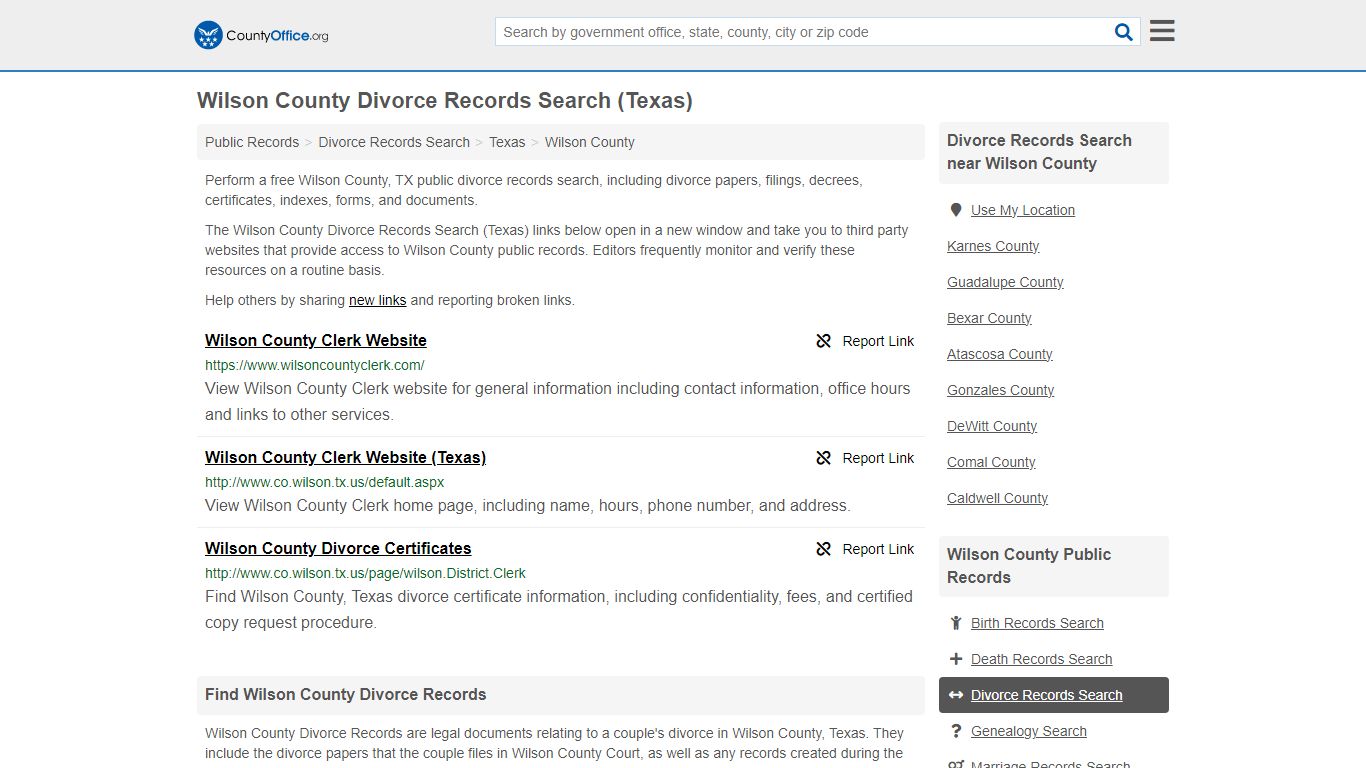Open Karnes County divorce records

[x=993, y=246]
